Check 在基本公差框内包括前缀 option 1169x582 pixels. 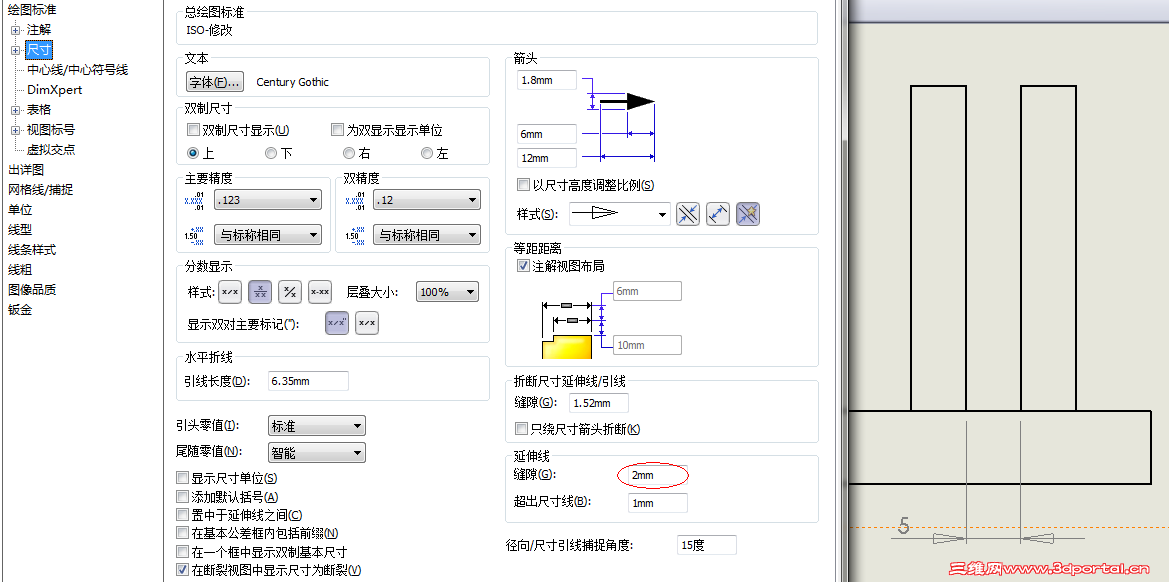(x=182, y=533)
